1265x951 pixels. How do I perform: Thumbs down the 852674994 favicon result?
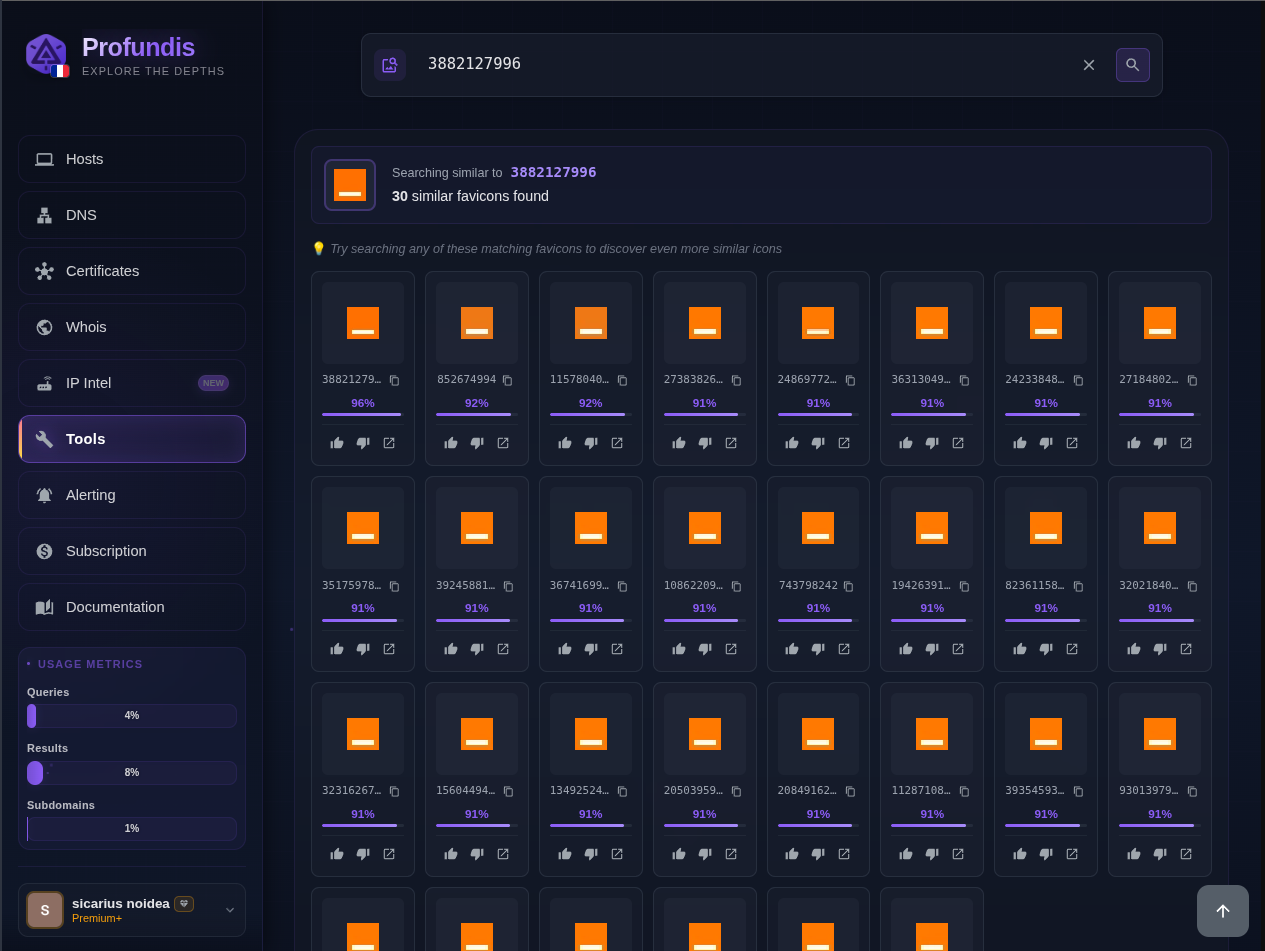477,443
